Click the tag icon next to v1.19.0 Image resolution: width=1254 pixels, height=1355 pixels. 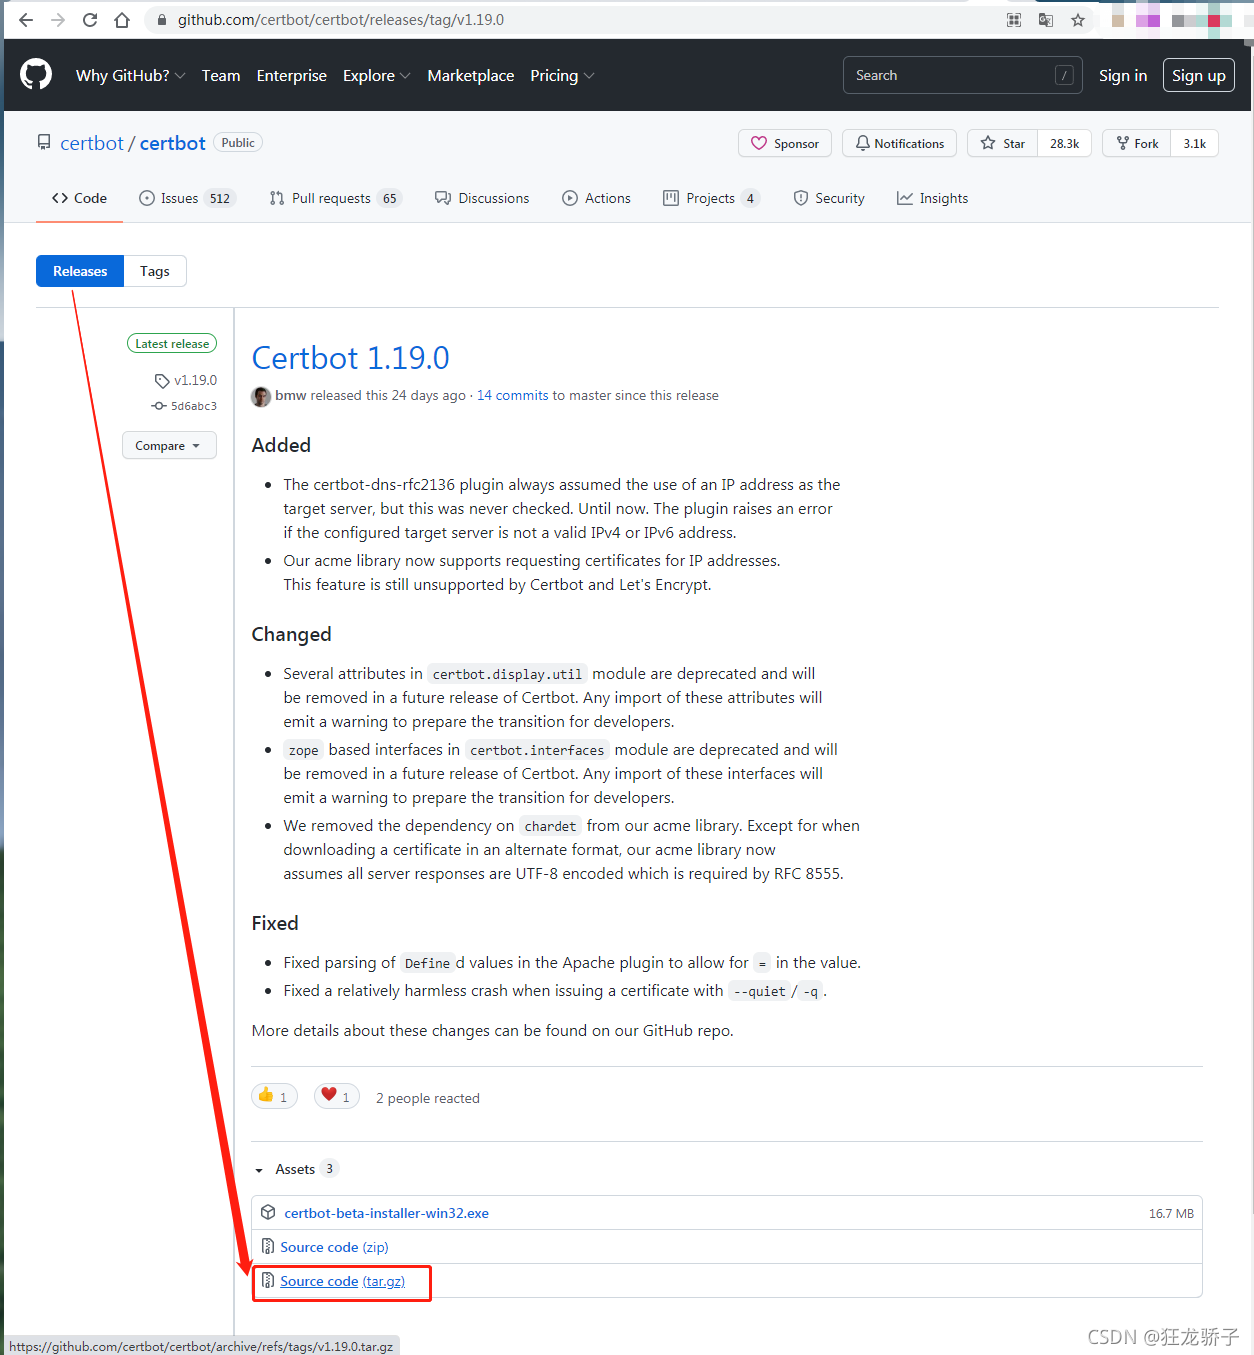(162, 381)
